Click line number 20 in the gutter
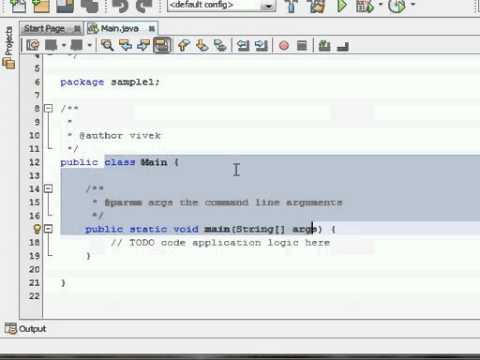This screenshot has height=360, width=480. click(x=34, y=269)
